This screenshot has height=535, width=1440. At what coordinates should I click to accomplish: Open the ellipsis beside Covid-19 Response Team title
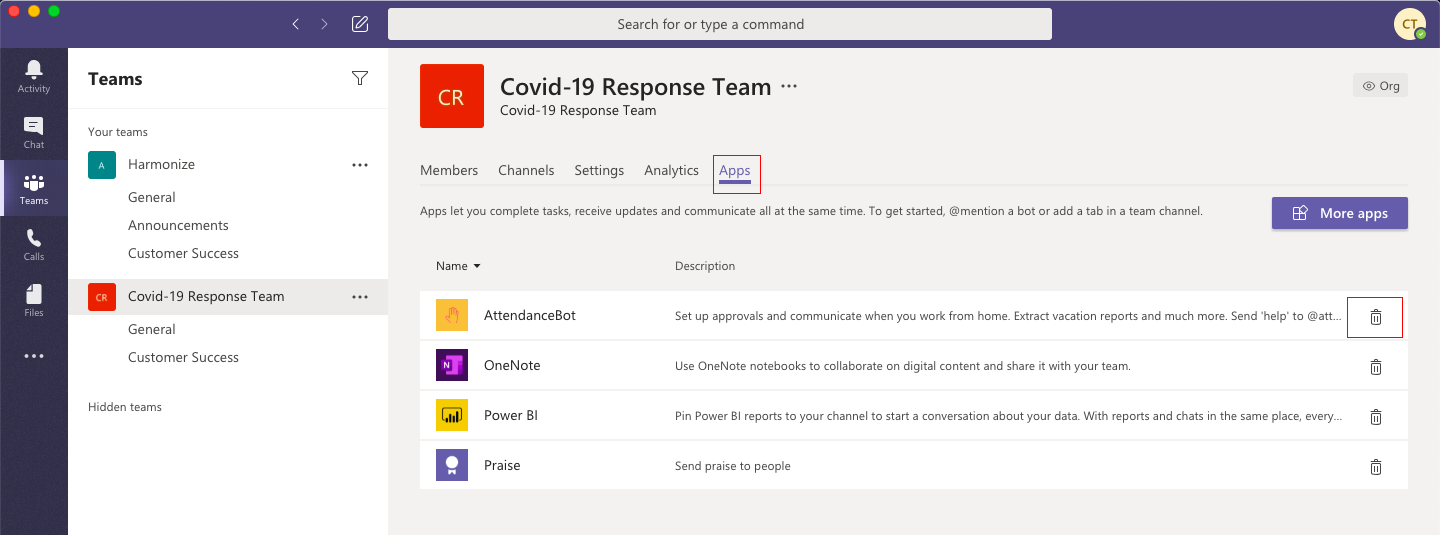pyautogui.click(x=789, y=87)
